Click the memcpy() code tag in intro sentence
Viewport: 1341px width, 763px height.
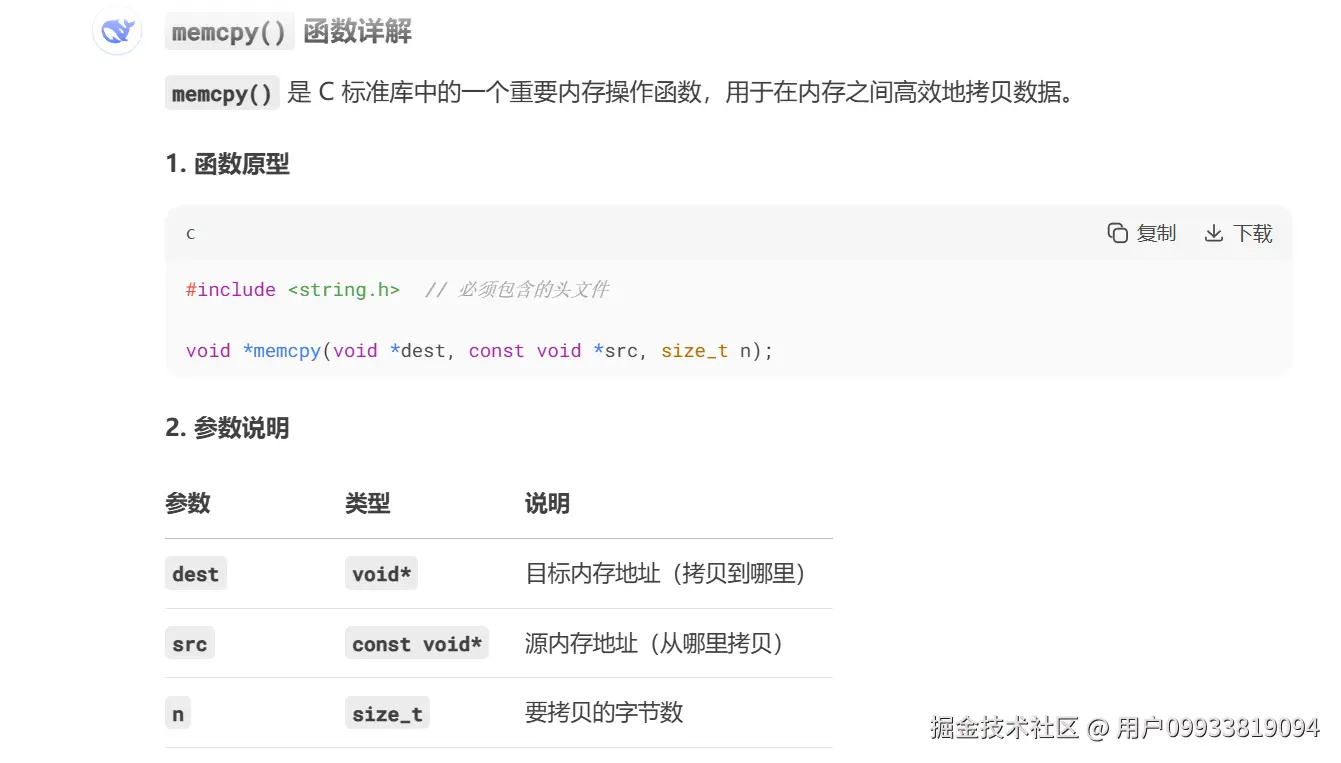(222, 94)
